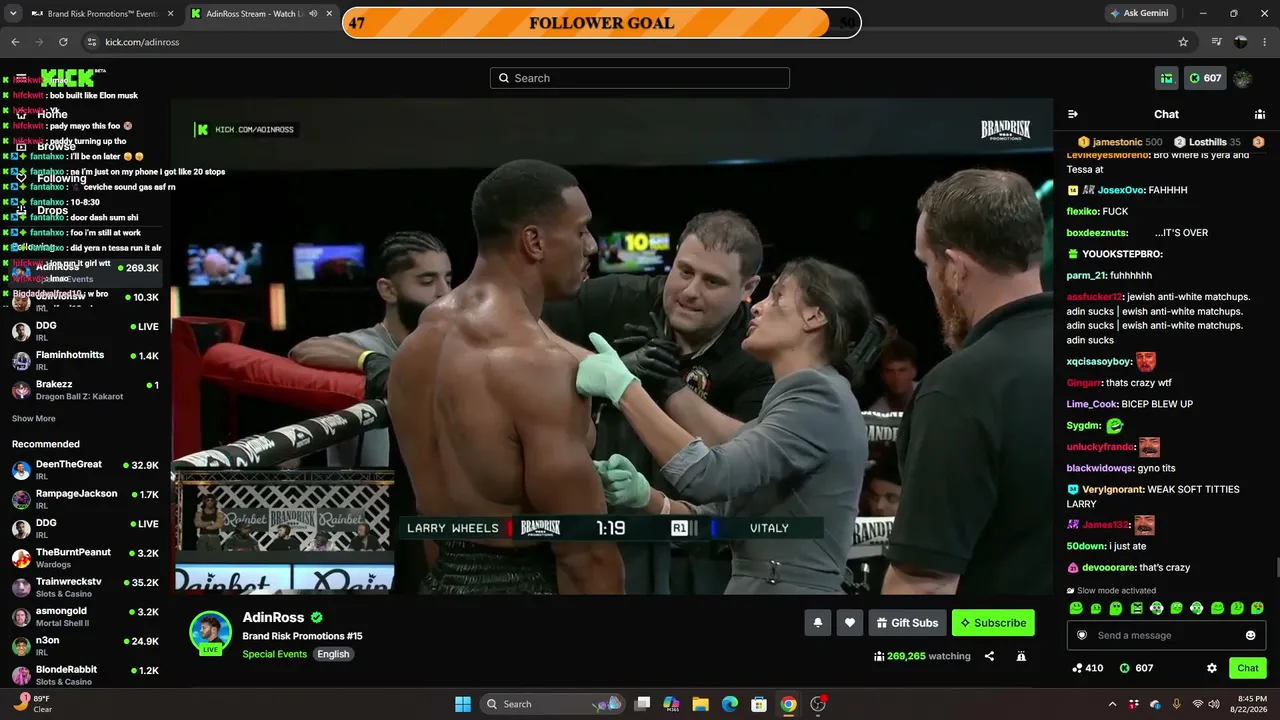
Task: View site information for kick.com
Action: click(x=92, y=42)
